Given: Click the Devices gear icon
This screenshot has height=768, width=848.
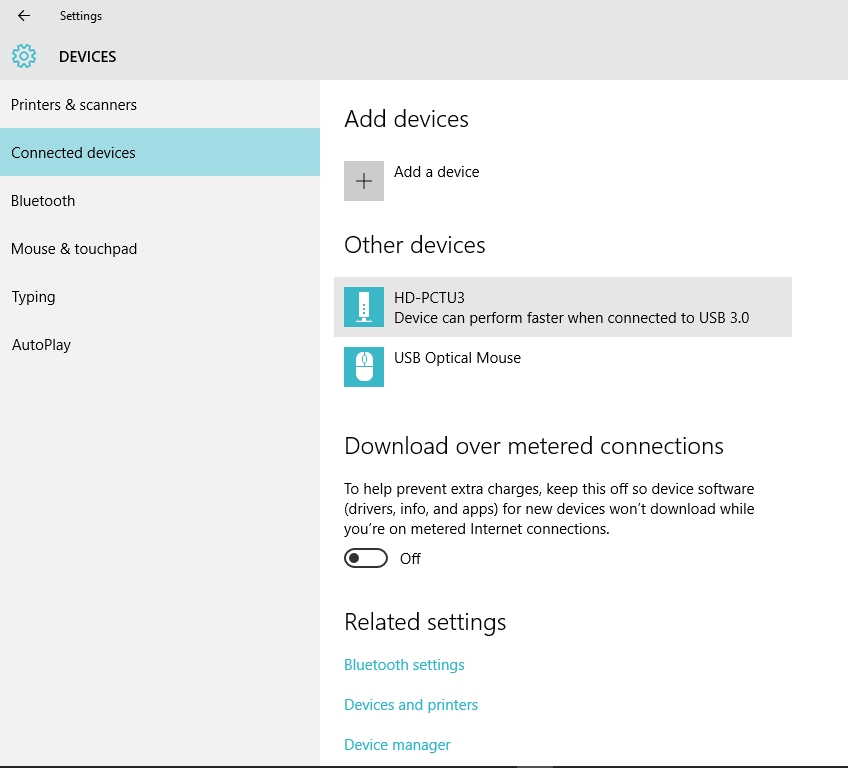Looking at the screenshot, I should [x=24, y=56].
